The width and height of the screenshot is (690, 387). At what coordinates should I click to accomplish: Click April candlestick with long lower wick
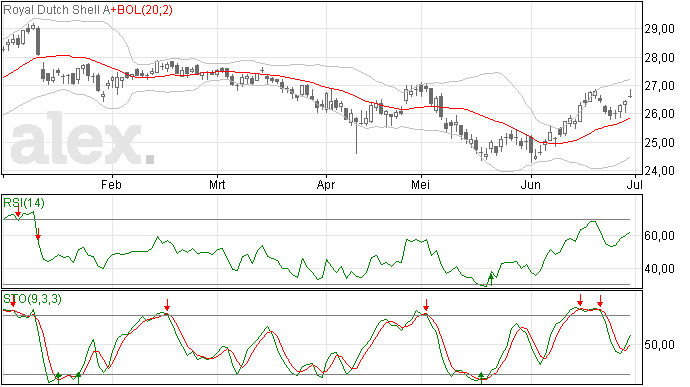tap(356, 136)
